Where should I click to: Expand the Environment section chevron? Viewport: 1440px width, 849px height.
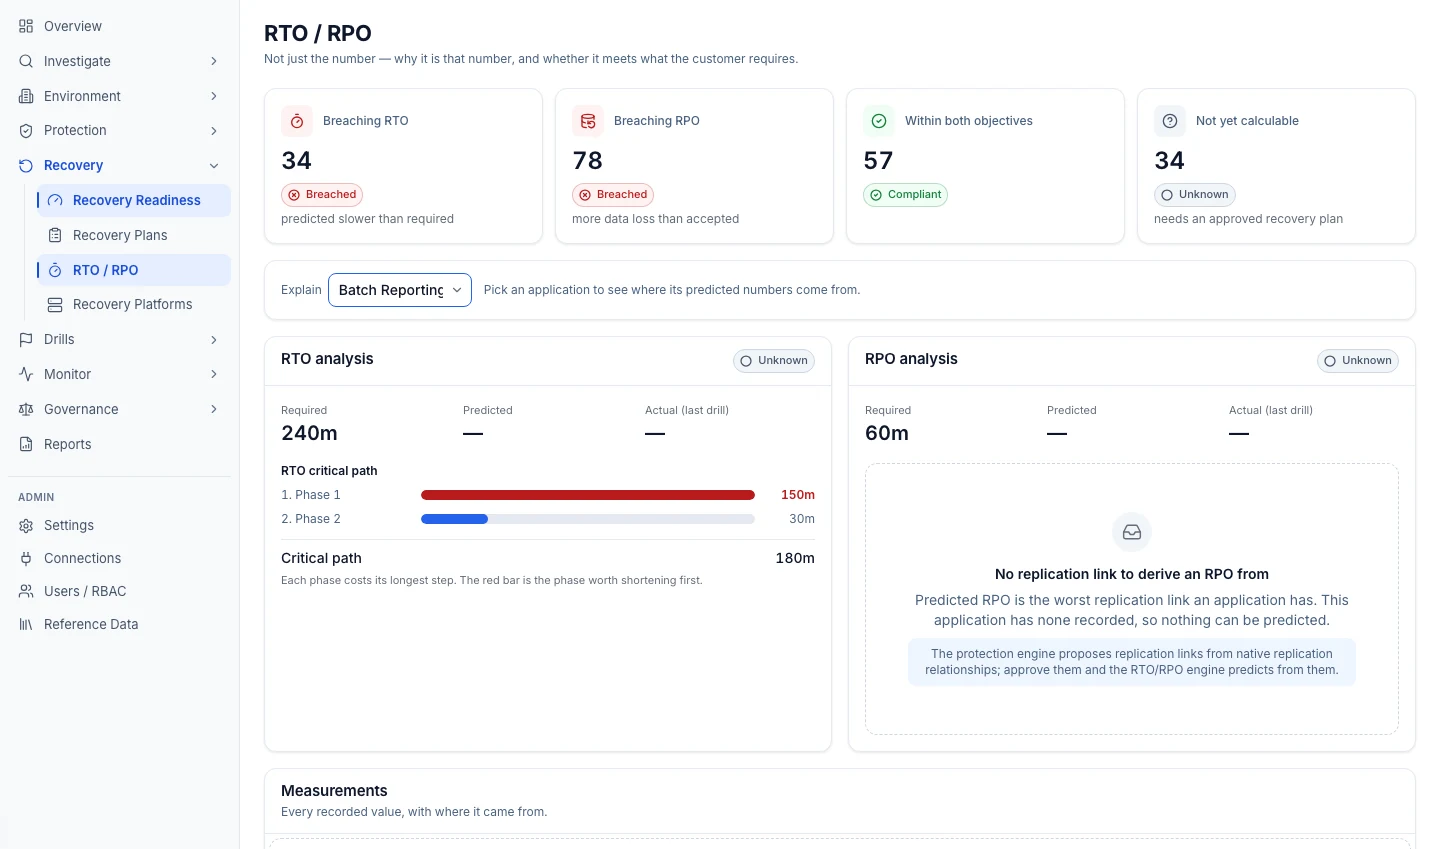214,96
